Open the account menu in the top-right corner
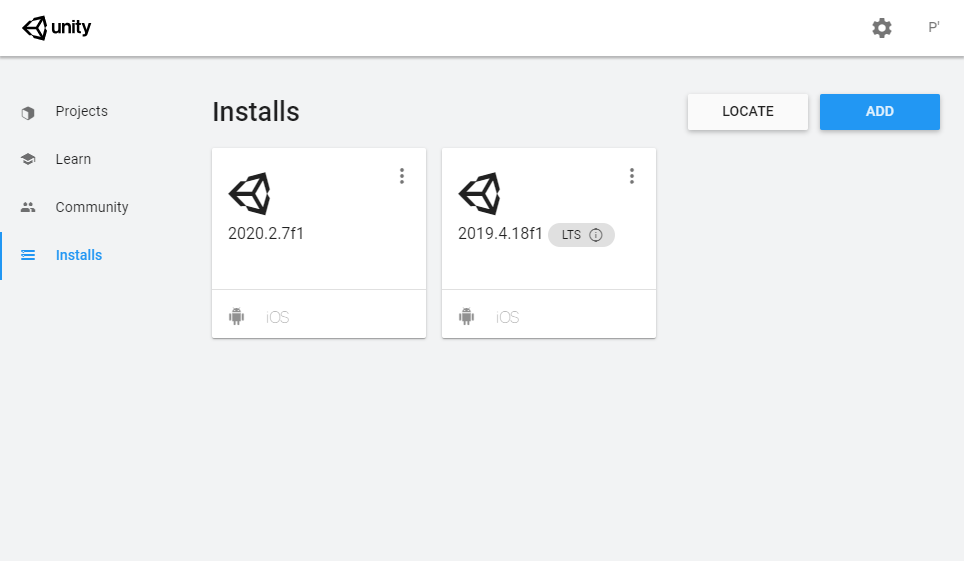This screenshot has height=561, width=964. (933, 28)
